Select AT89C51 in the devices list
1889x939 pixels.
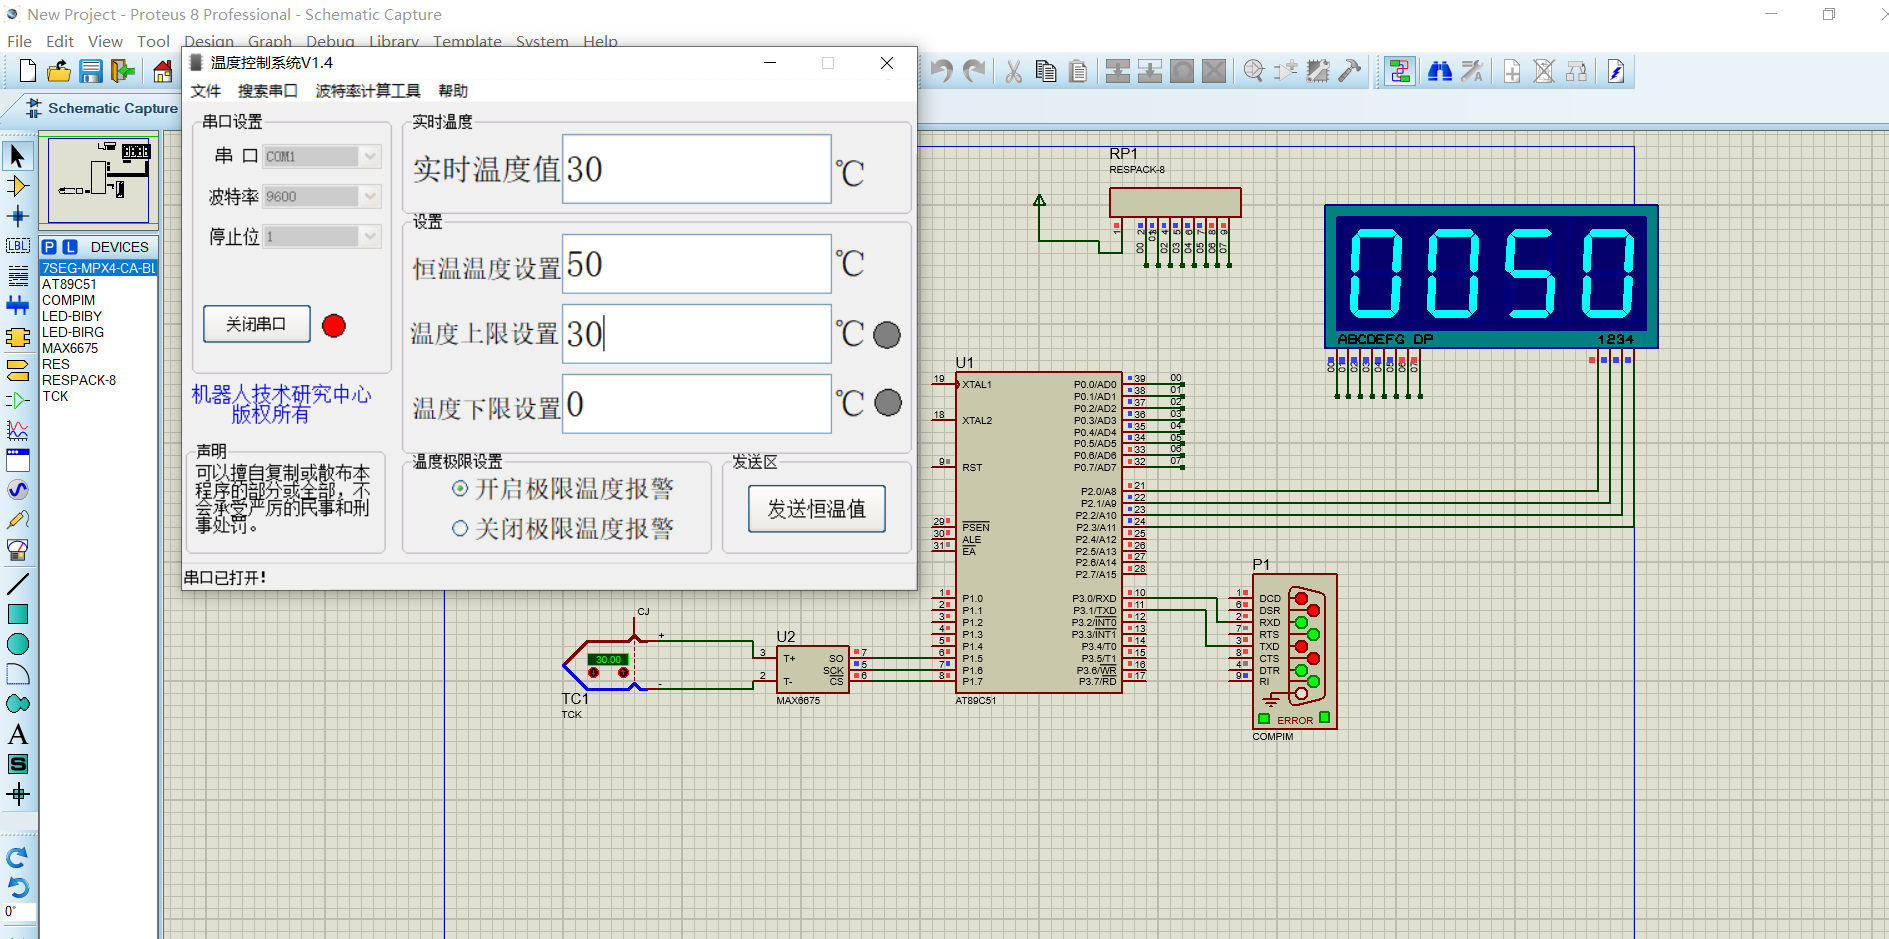click(69, 284)
